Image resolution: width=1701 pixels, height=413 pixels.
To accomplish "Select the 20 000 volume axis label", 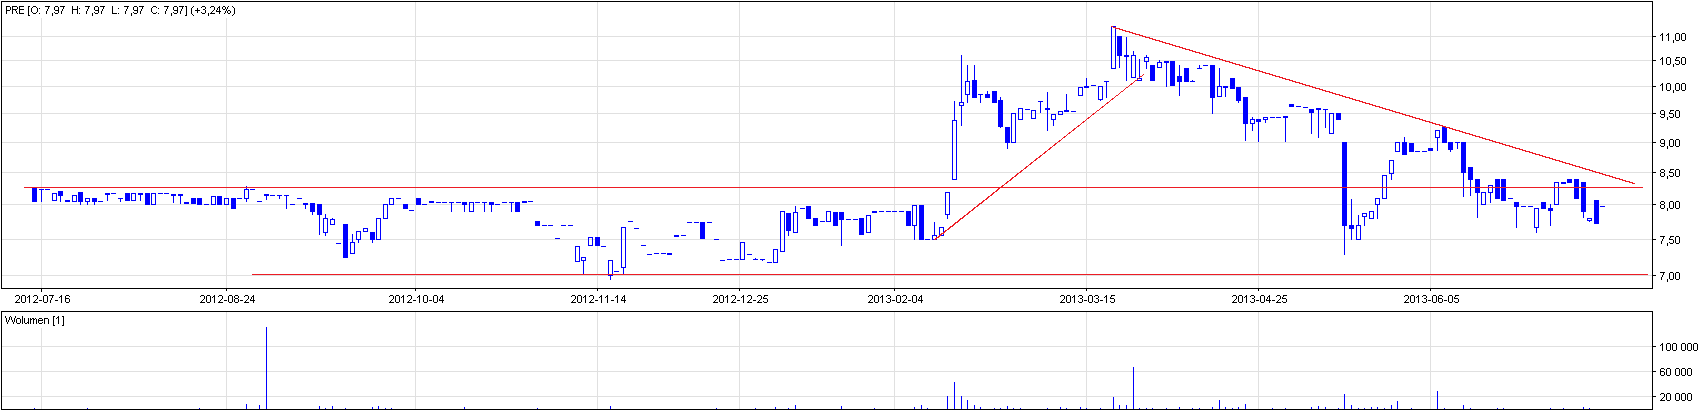I will click(x=1678, y=398).
